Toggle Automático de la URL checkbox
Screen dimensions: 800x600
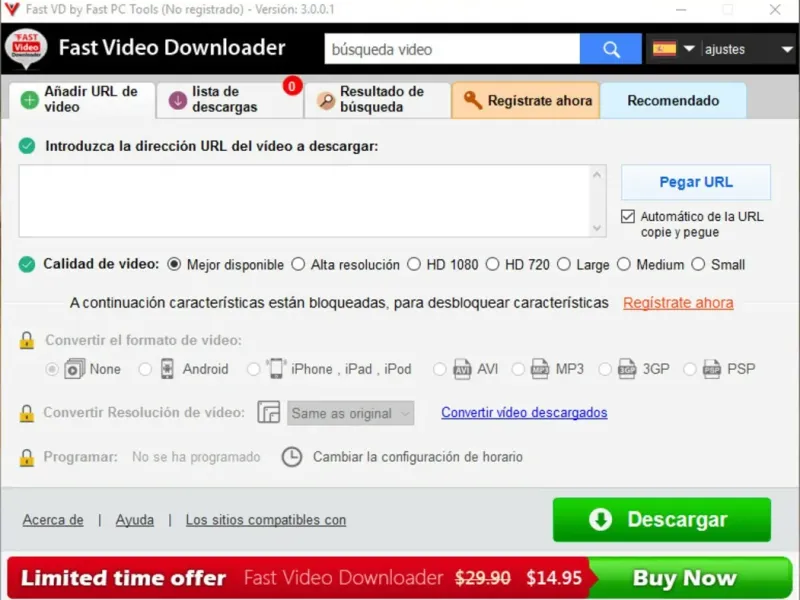point(628,216)
